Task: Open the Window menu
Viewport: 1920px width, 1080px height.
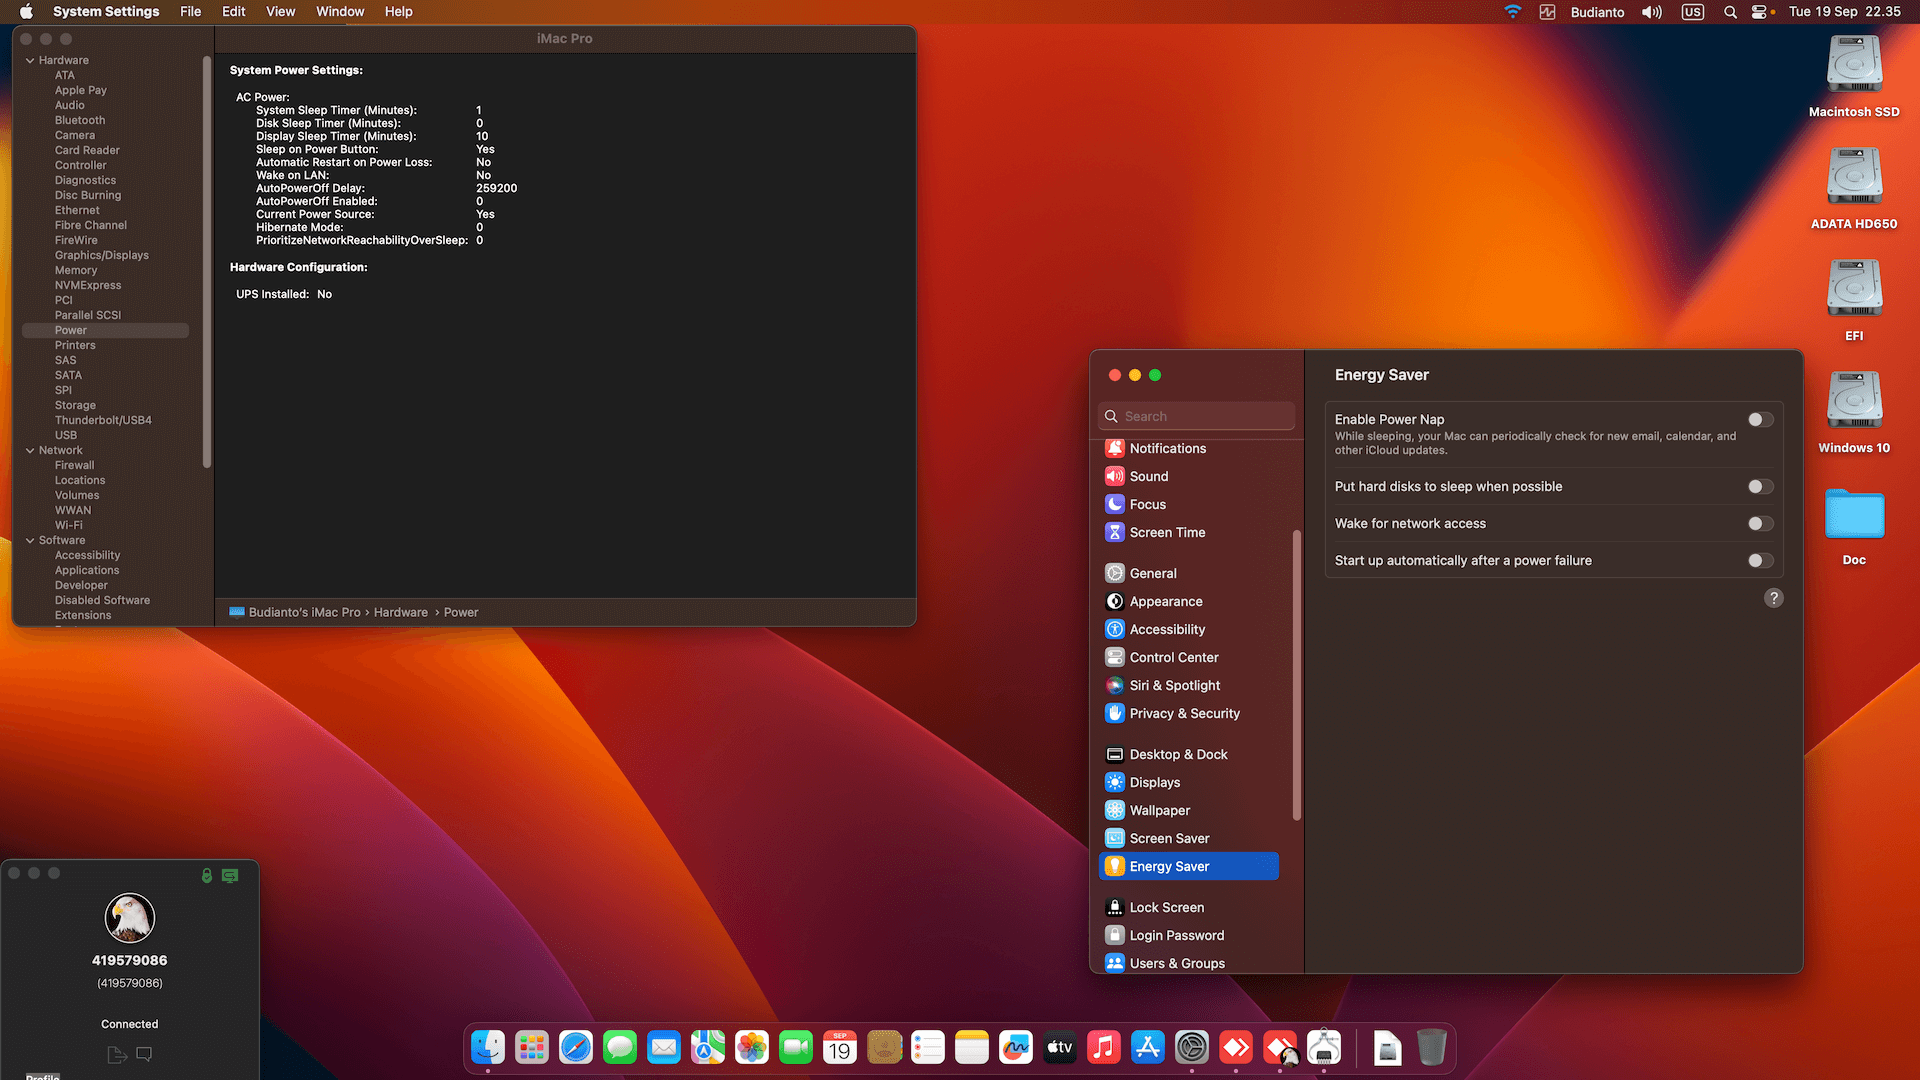Action: [x=340, y=12]
